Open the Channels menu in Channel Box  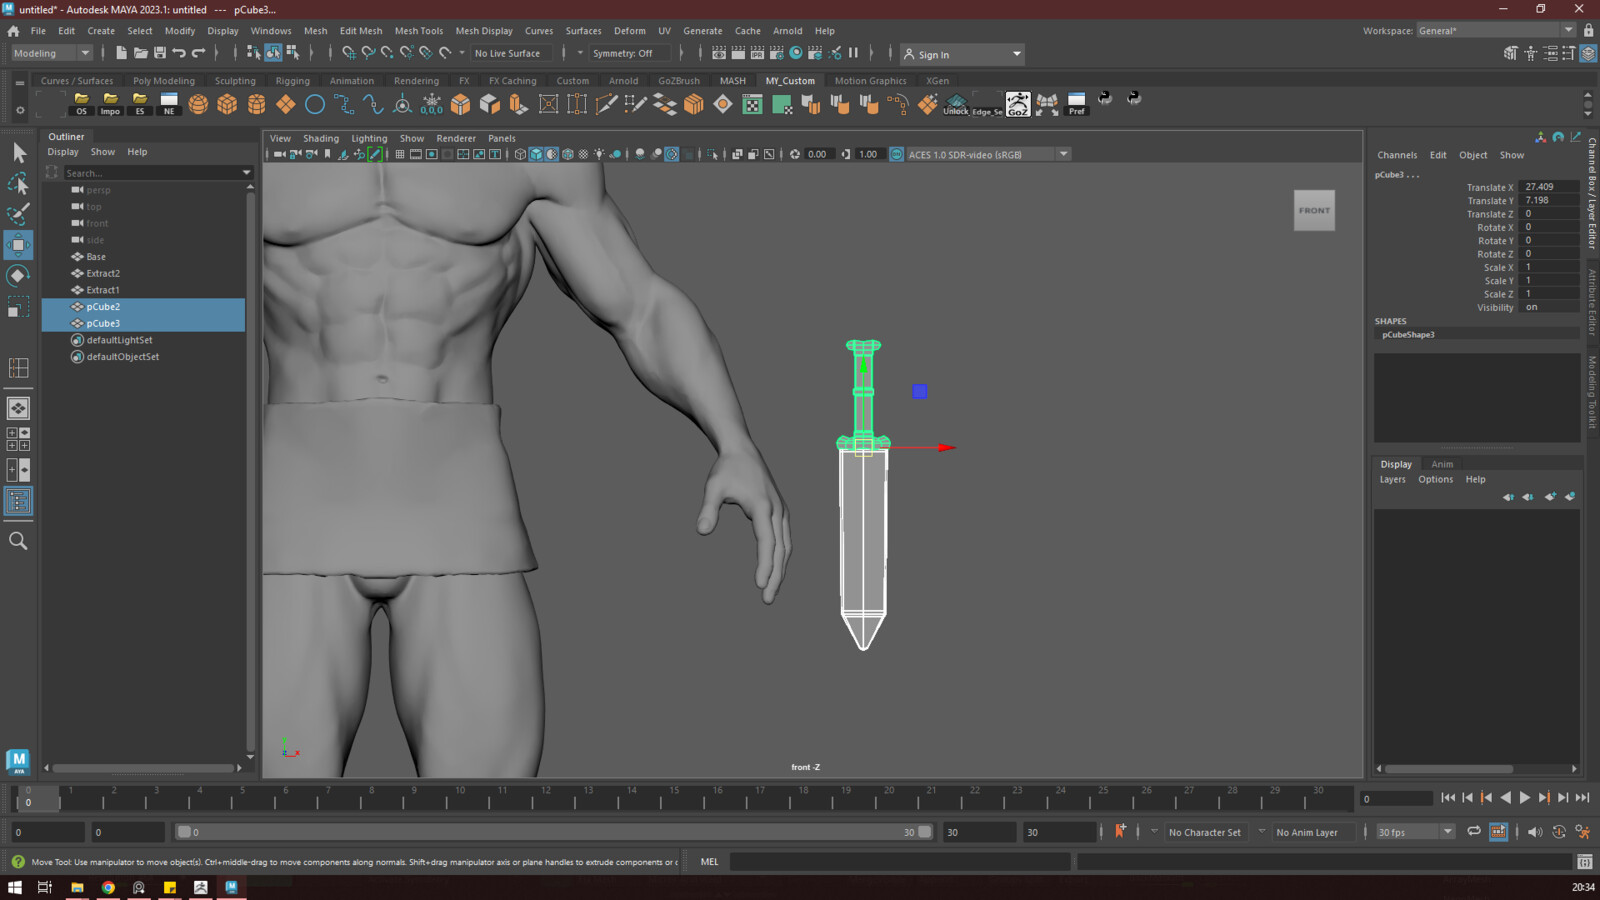pos(1396,155)
